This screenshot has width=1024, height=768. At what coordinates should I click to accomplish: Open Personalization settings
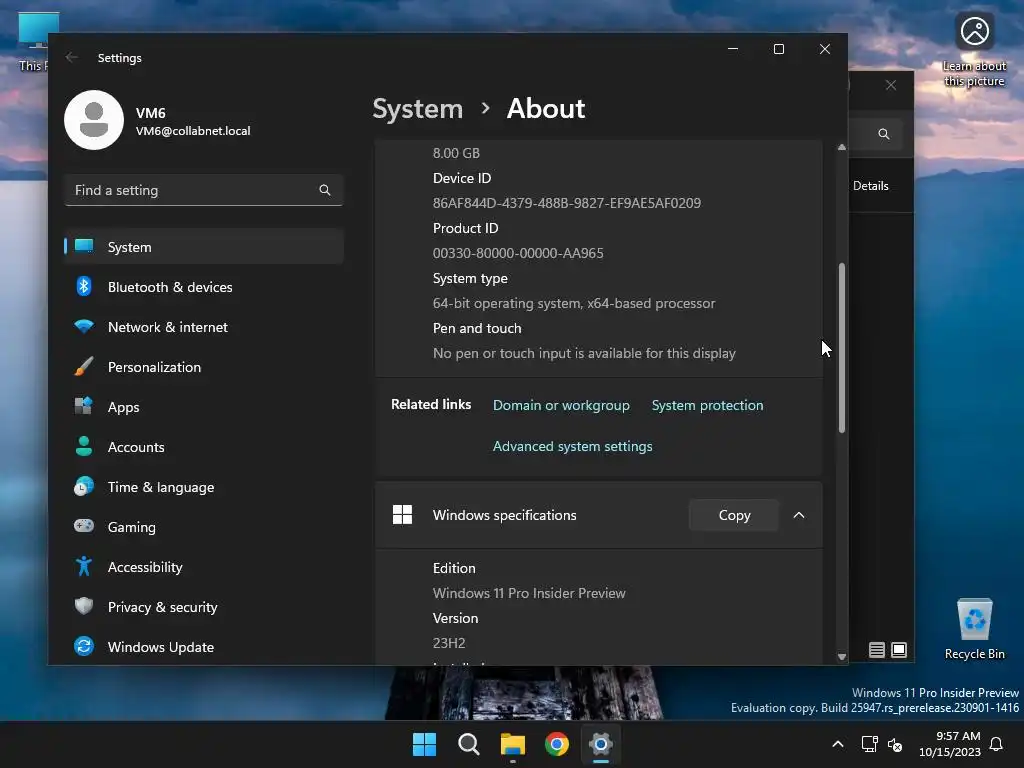[x=204, y=367]
